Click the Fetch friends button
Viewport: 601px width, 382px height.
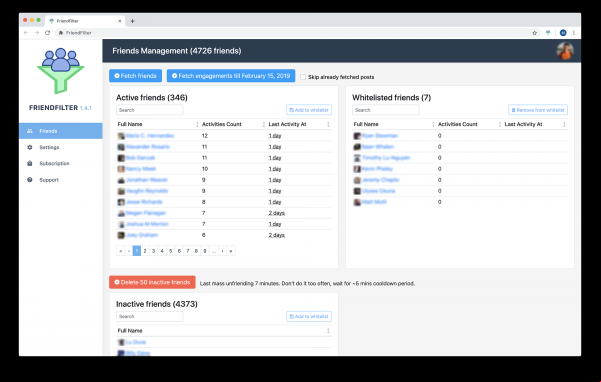tap(136, 76)
